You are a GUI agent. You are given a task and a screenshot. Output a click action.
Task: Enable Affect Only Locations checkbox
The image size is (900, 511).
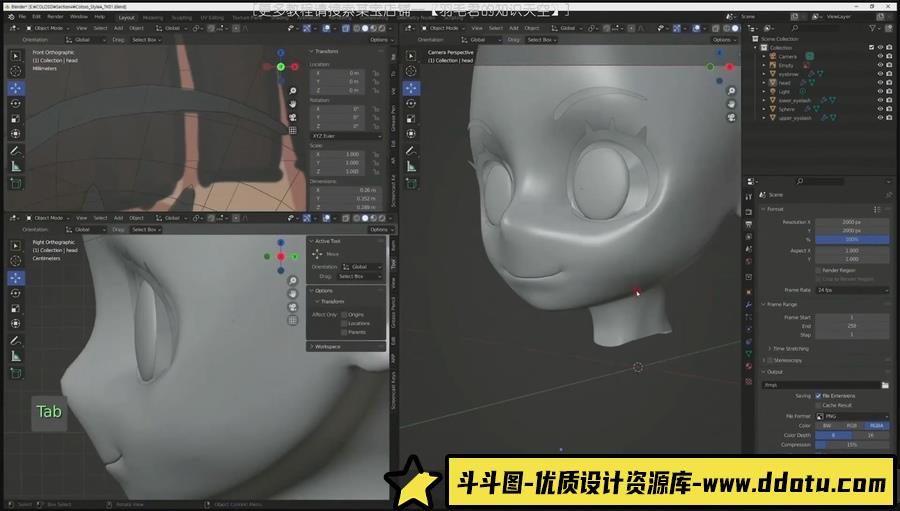tap(344, 323)
